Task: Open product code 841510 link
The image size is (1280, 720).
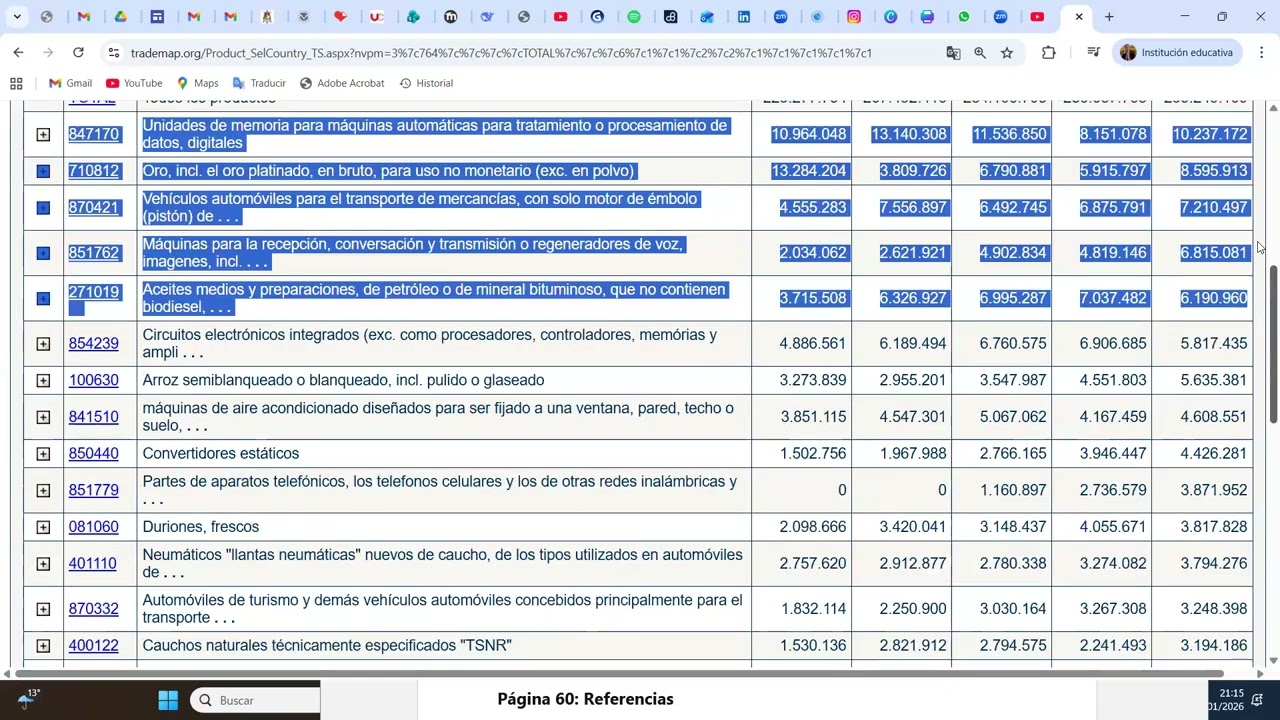Action: click(x=94, y=417)
